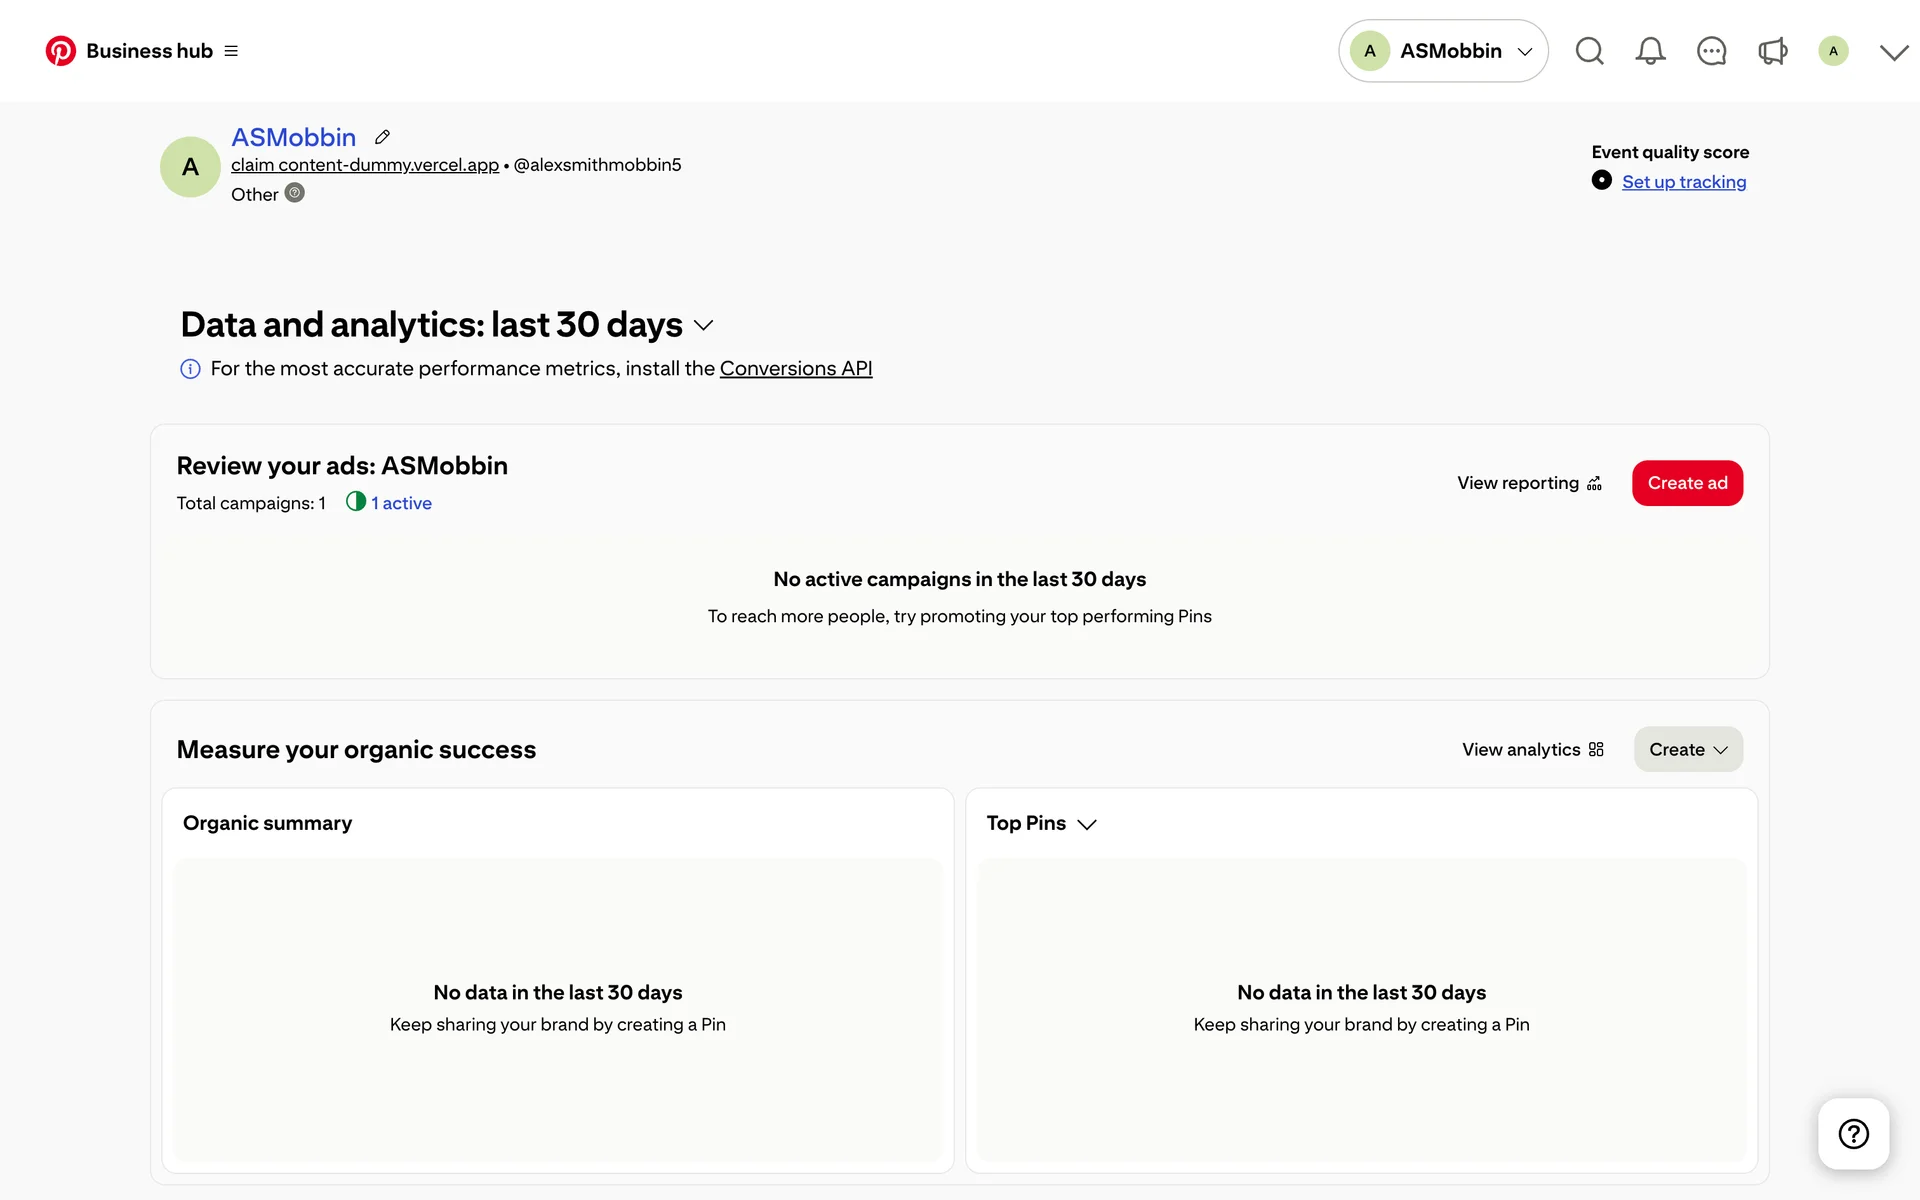Open notifications bell icon

pos(1650,51)
